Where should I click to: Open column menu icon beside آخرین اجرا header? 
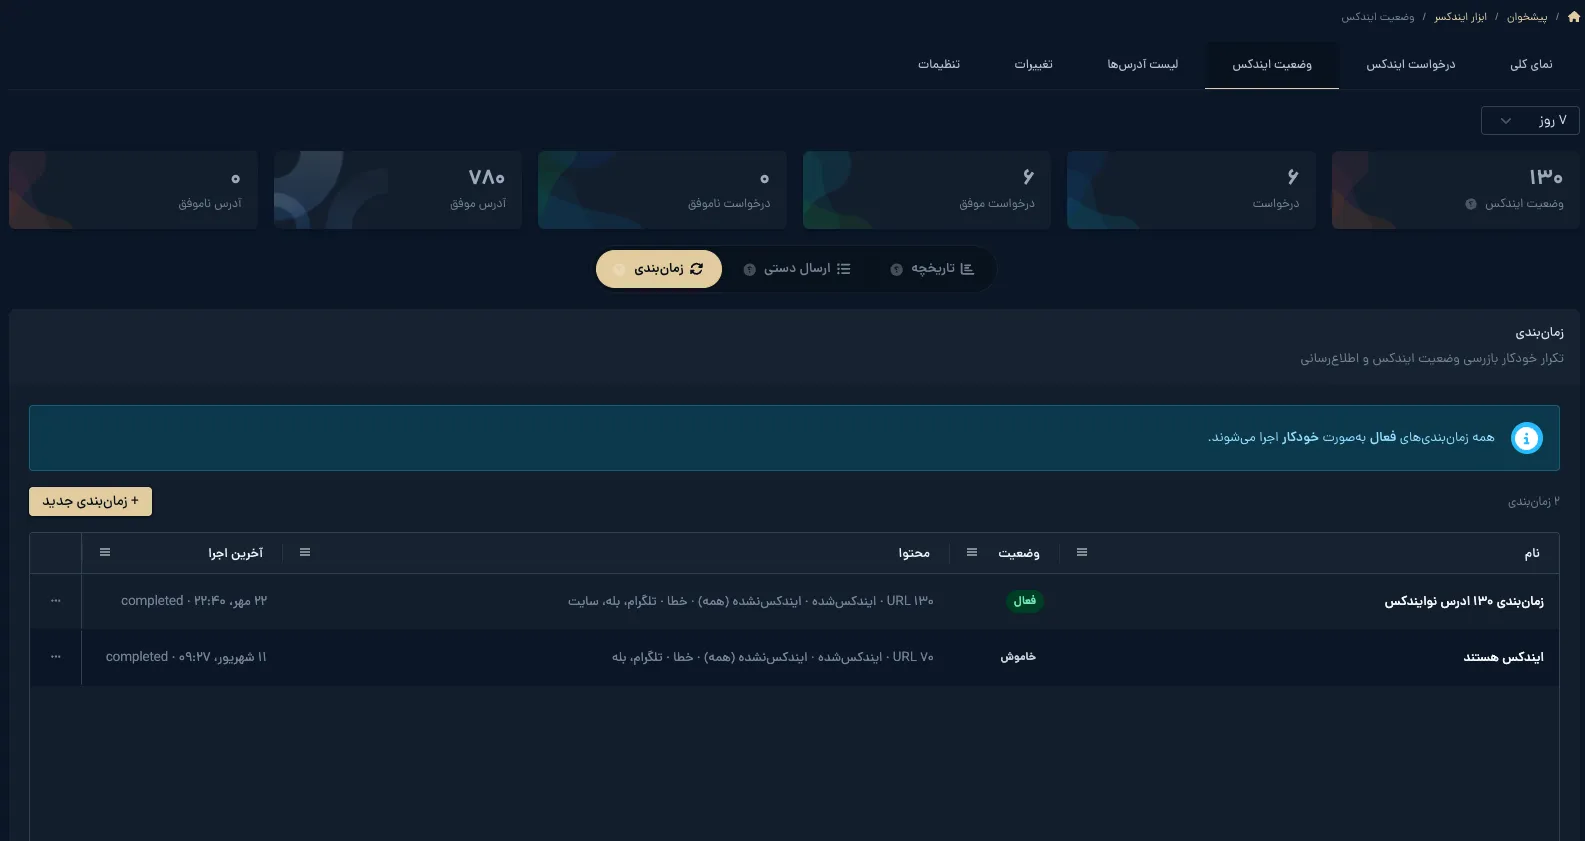[105, 552]
